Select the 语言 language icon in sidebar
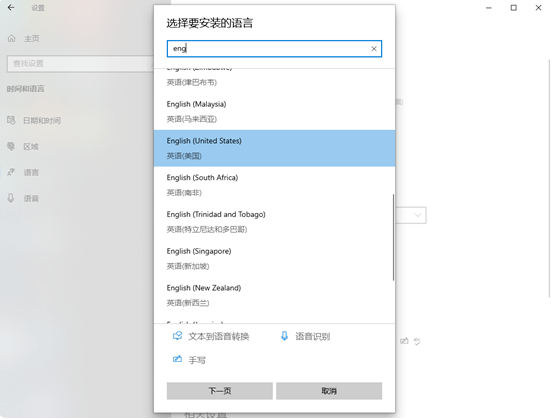 point(11,172)
